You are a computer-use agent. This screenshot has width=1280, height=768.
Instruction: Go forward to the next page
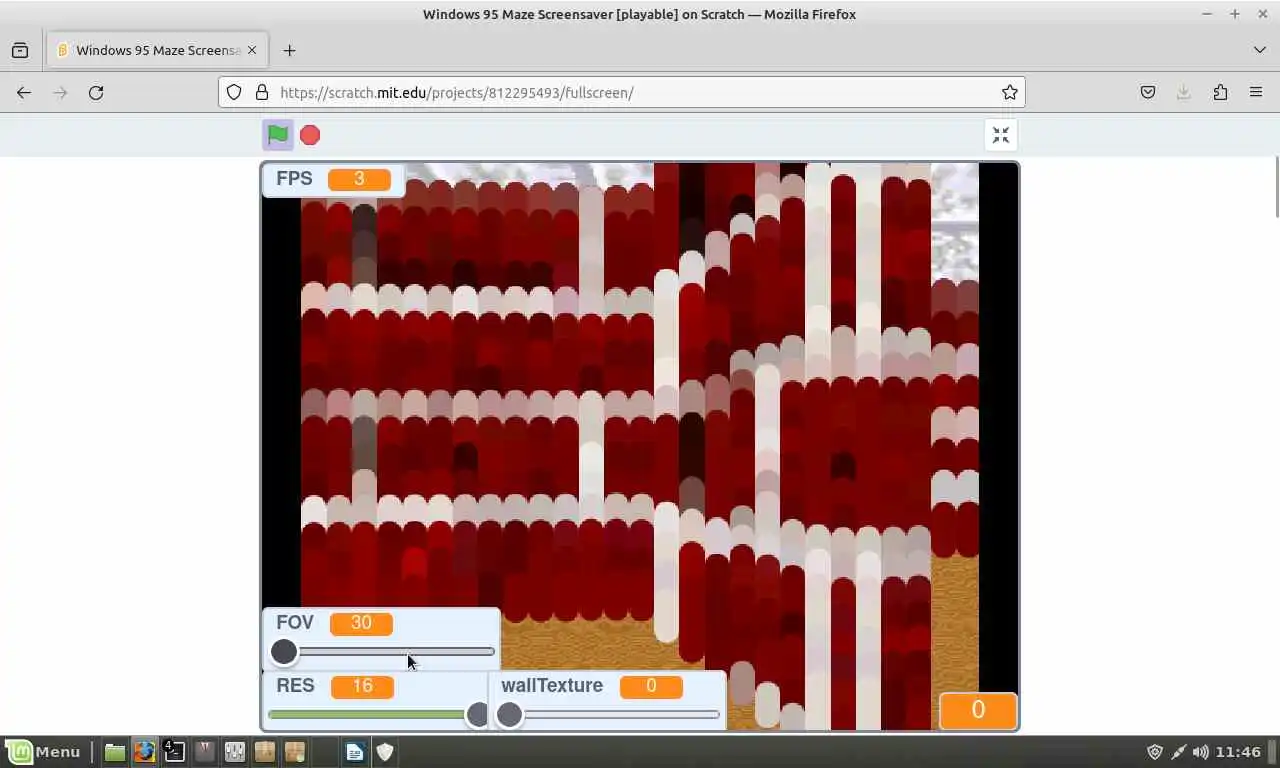(60, 92)
